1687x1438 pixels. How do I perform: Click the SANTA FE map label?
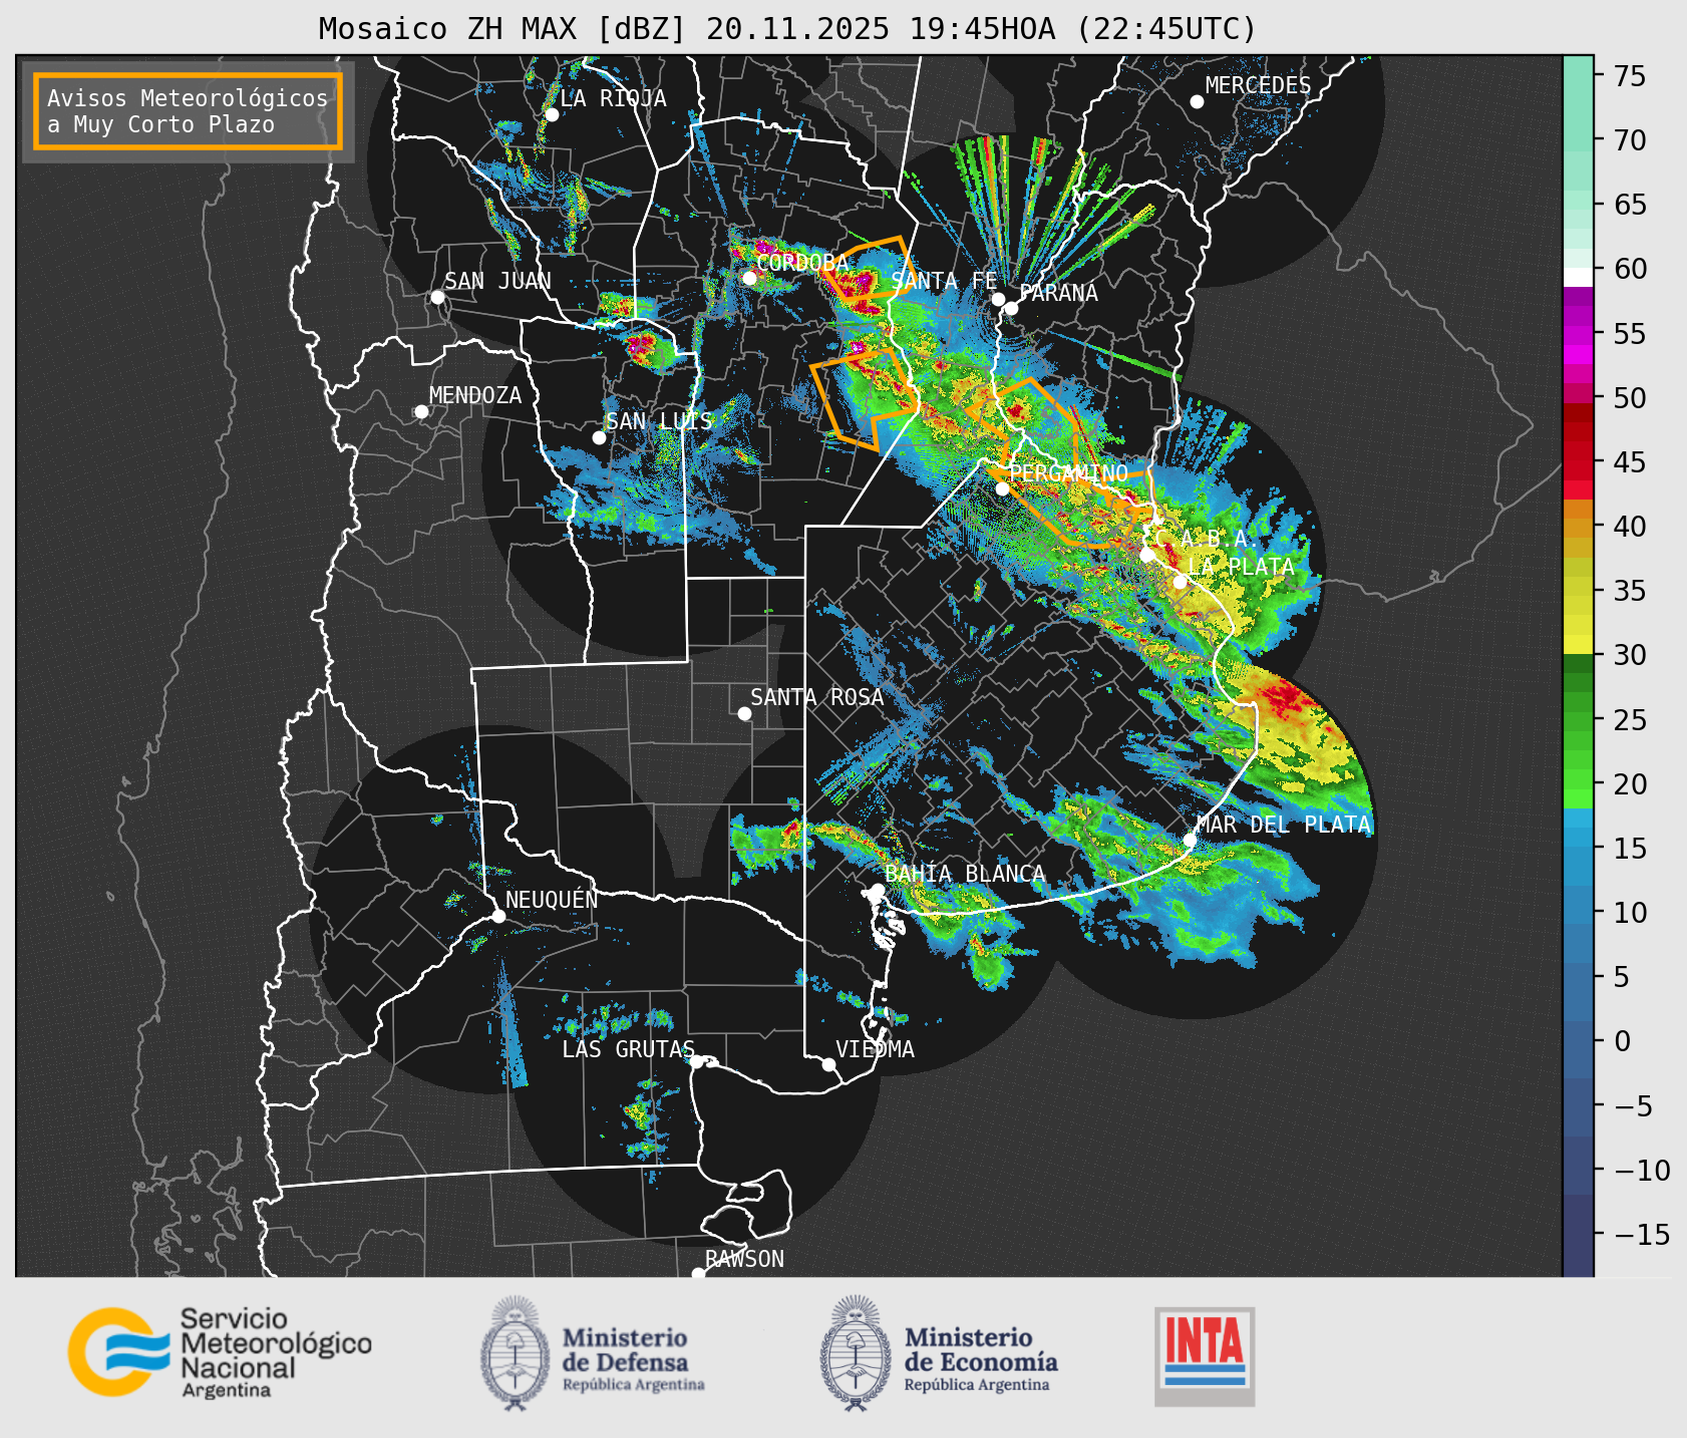coord(944,281)
